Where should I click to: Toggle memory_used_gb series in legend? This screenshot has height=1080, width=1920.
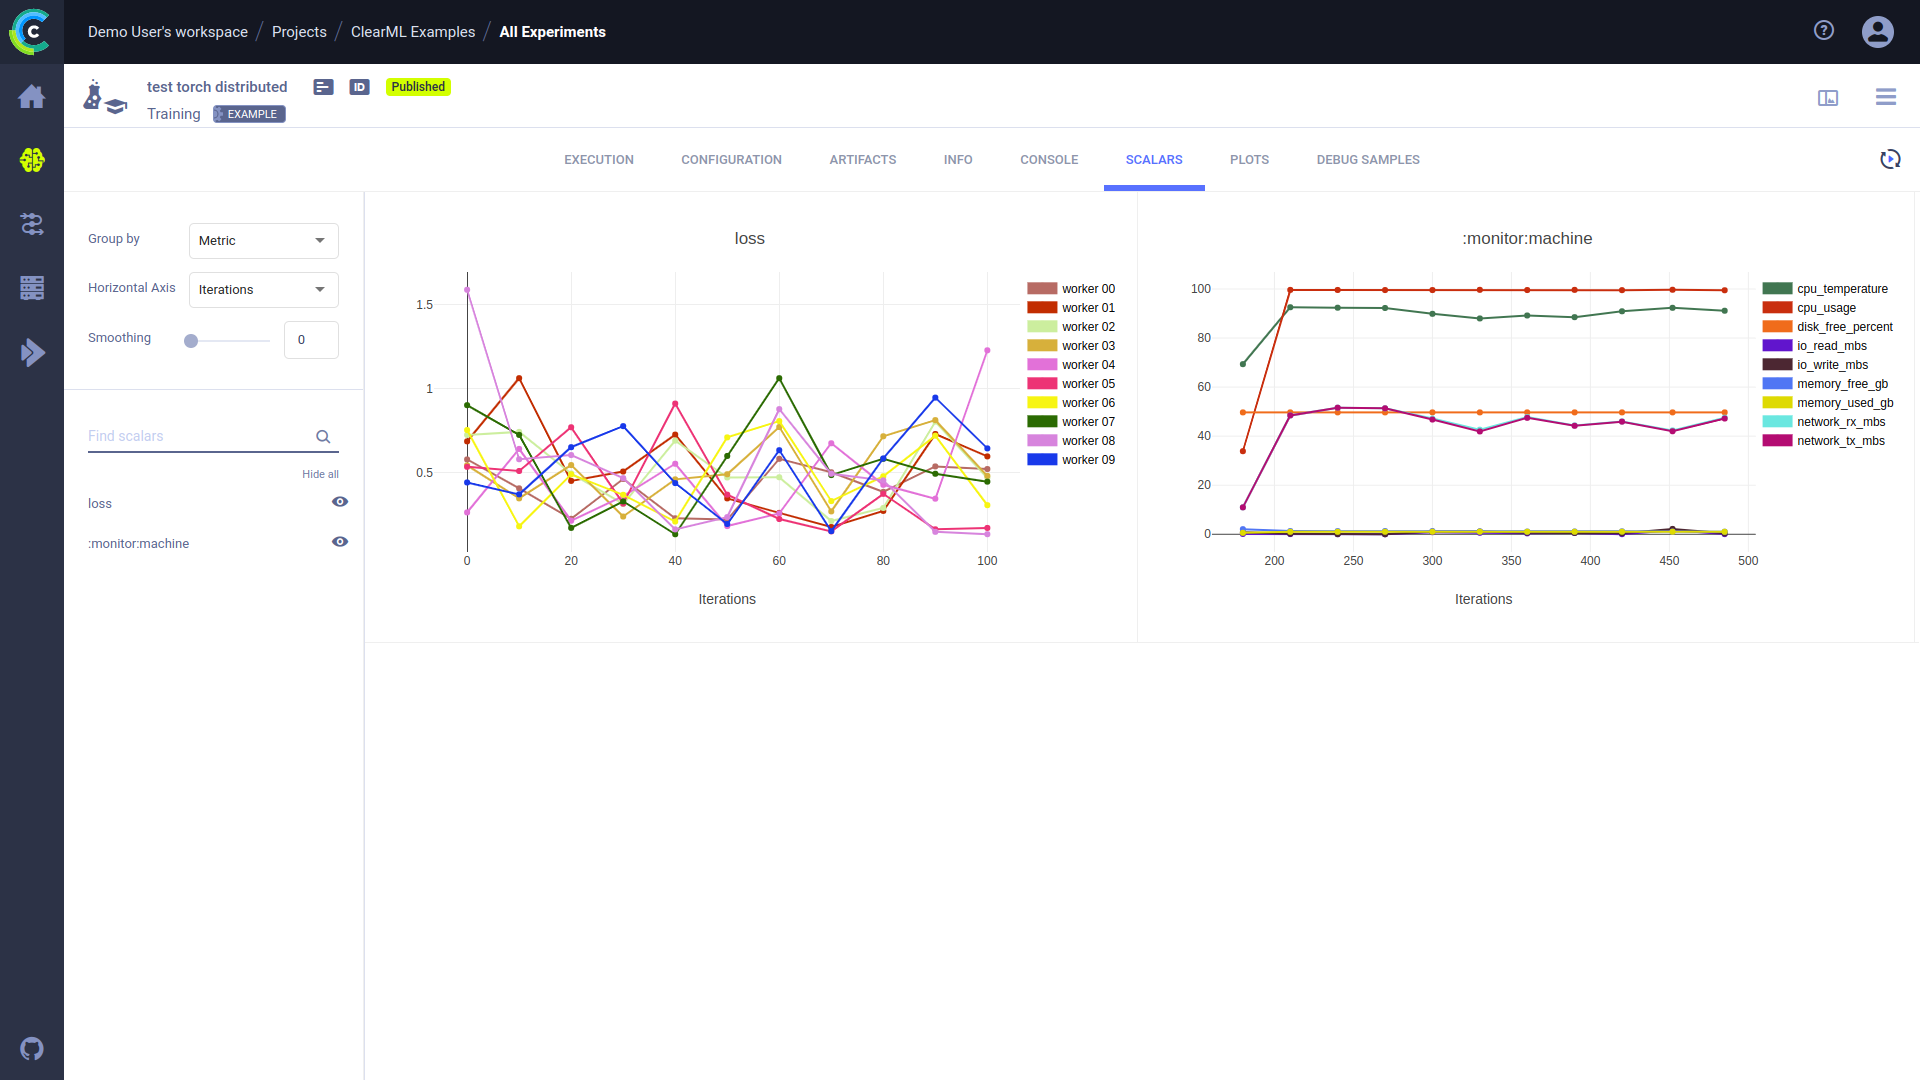click(x=1828, y=403)
